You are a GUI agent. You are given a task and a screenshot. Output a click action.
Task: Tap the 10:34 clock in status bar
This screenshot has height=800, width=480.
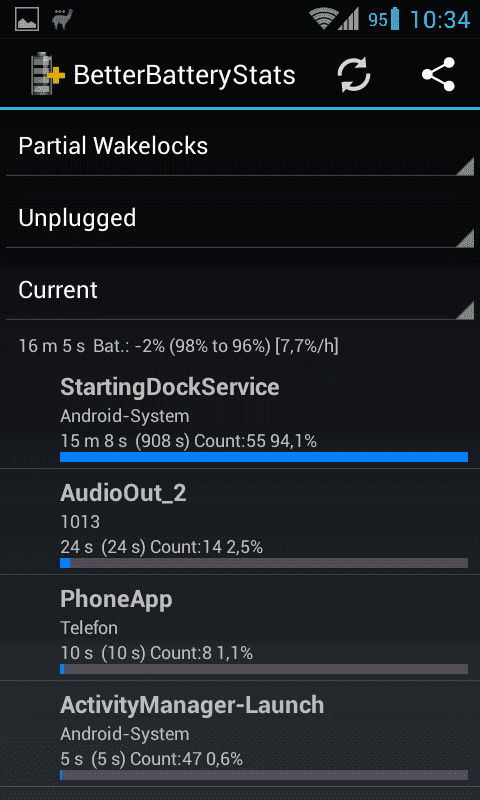[440, 20]
